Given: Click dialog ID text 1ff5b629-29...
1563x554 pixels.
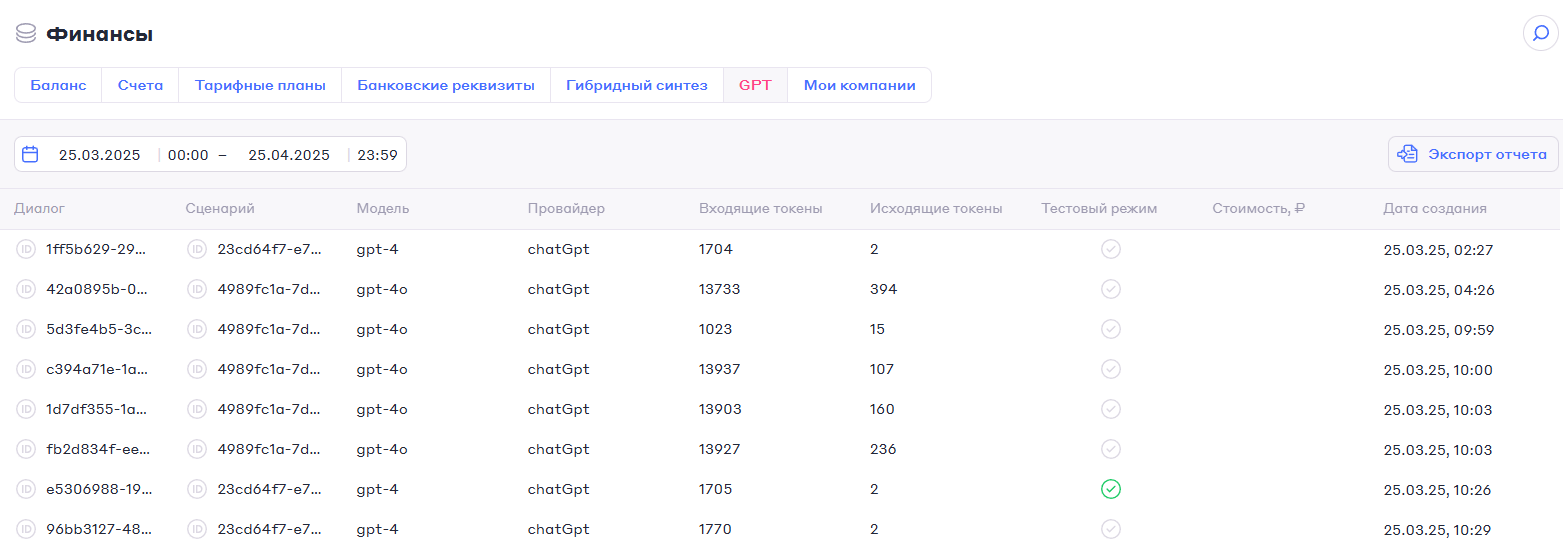Looking at the screenshot, I should [97, 249].
